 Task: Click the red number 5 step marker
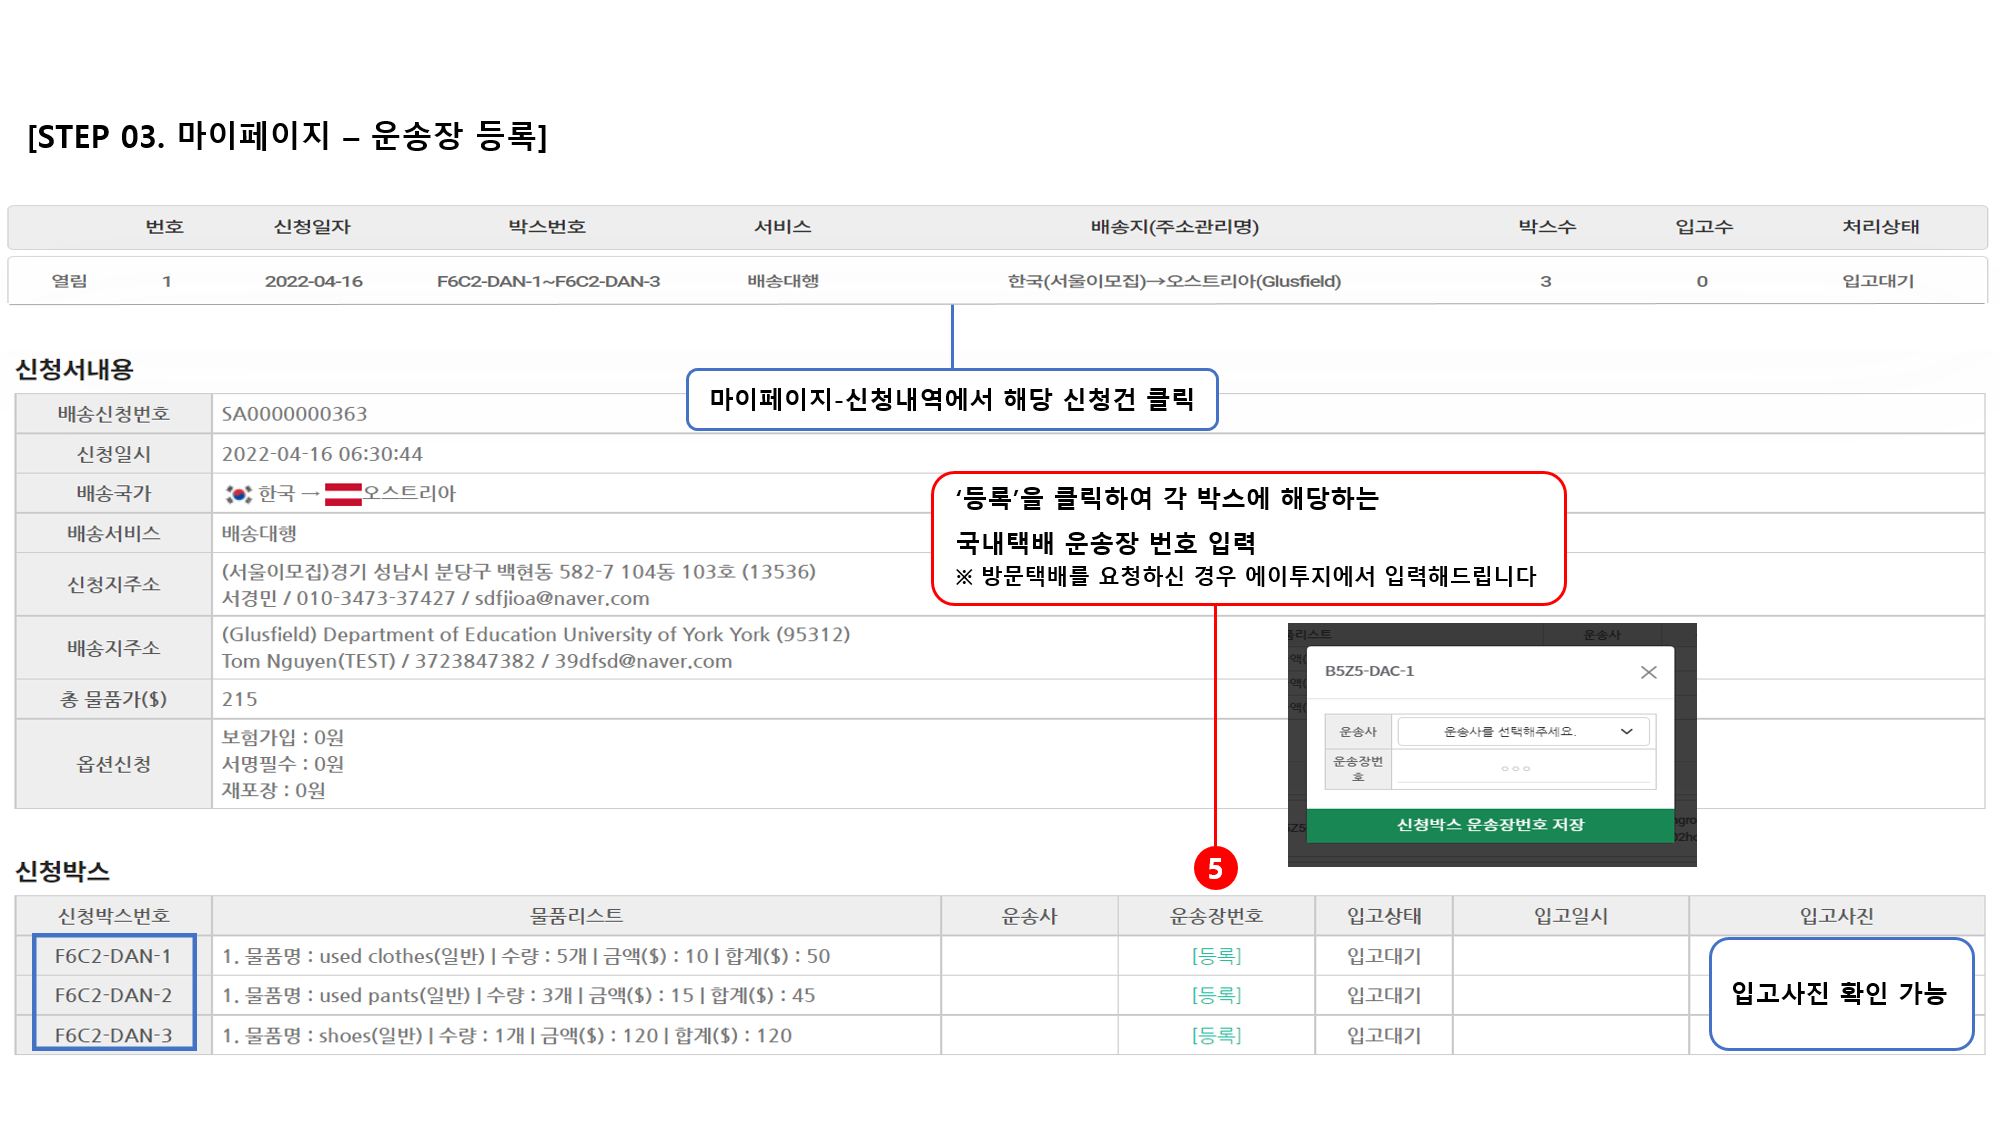pyautogui.click(x=1215, y=868)
